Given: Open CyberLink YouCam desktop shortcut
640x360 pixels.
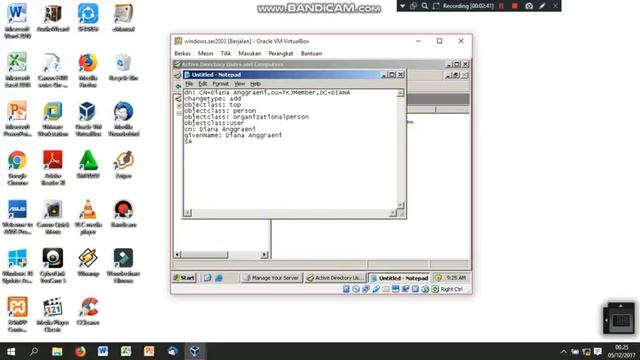Looking at the screenshot, I should point(53,265).
